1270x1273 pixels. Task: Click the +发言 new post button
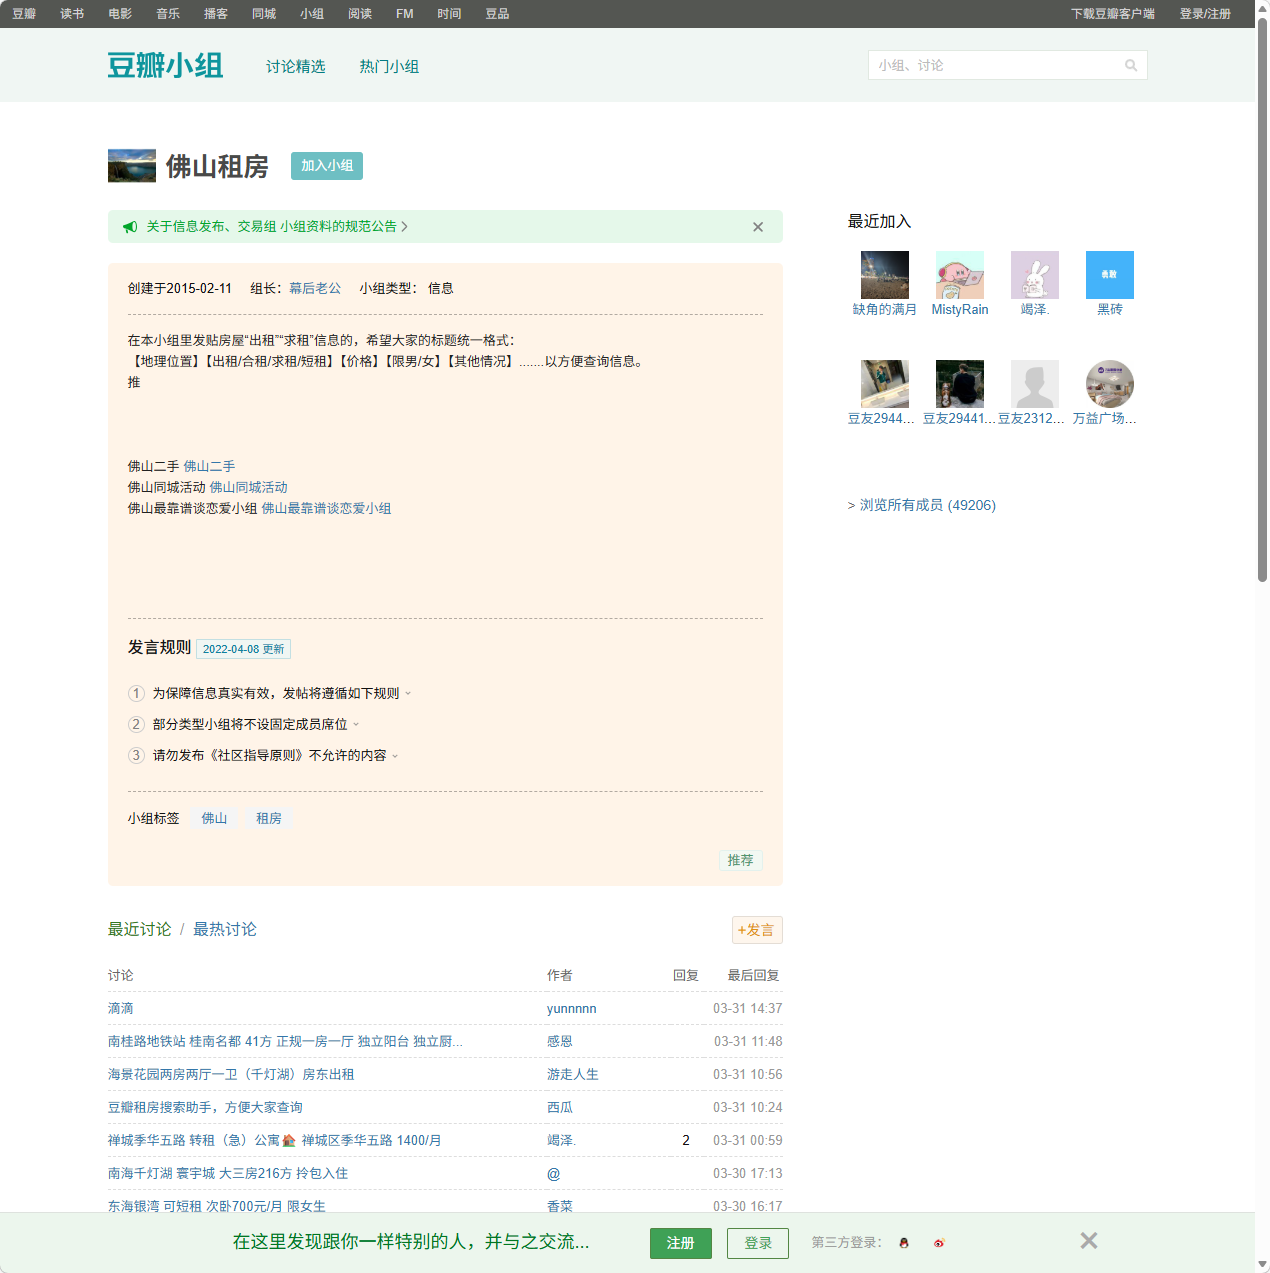click(x=757, y=930)
